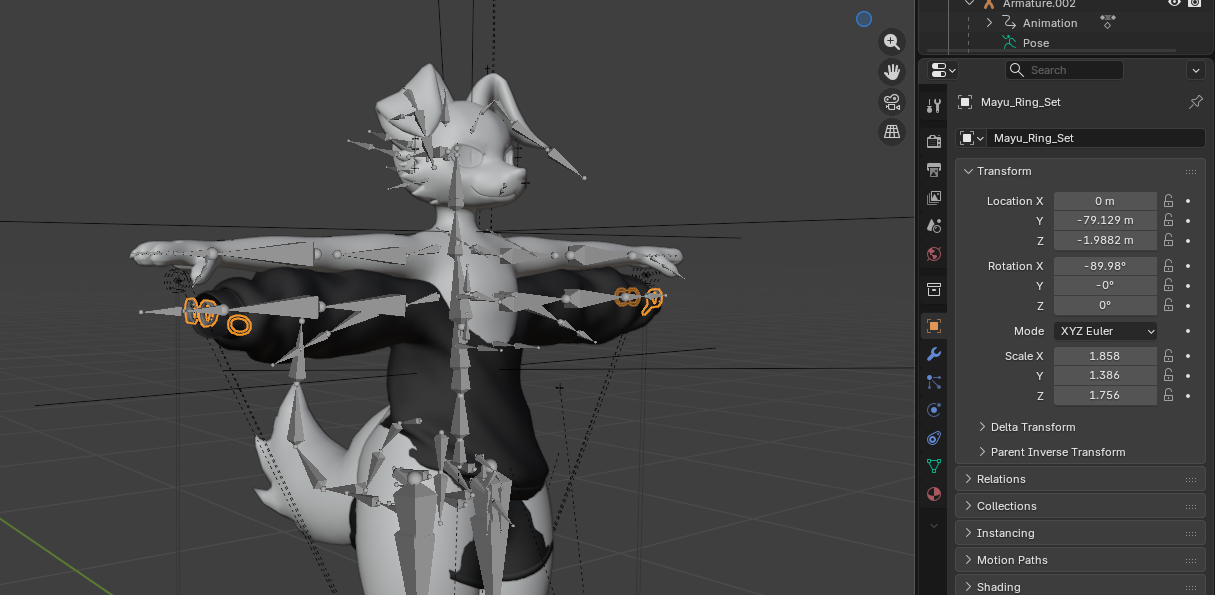Select the Object properties tab
Viewport: 1215px width, 595px height.
coord(934,326)
